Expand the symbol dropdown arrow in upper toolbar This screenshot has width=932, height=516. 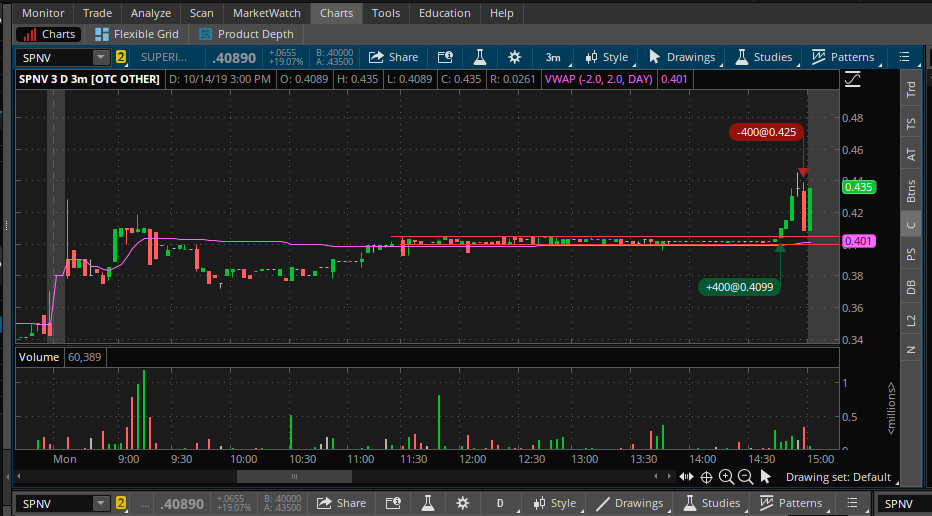101,58
